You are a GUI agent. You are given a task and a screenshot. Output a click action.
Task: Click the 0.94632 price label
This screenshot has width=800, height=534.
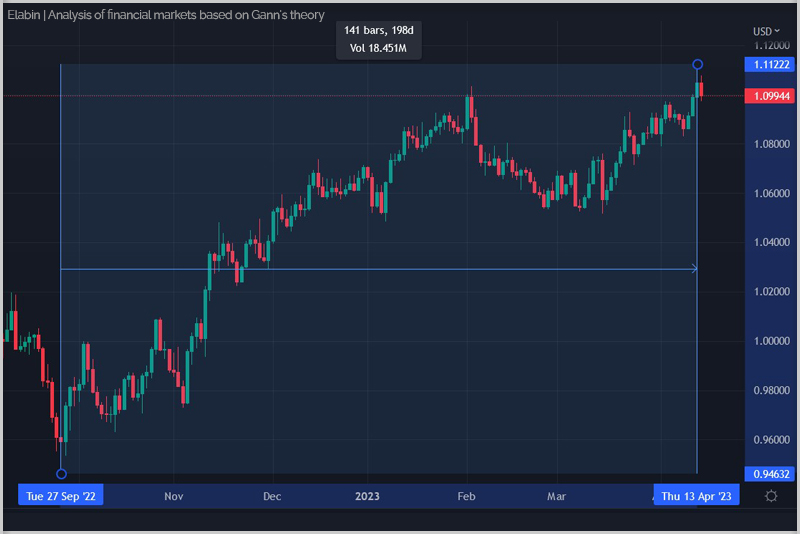click(x=770, y=474)
